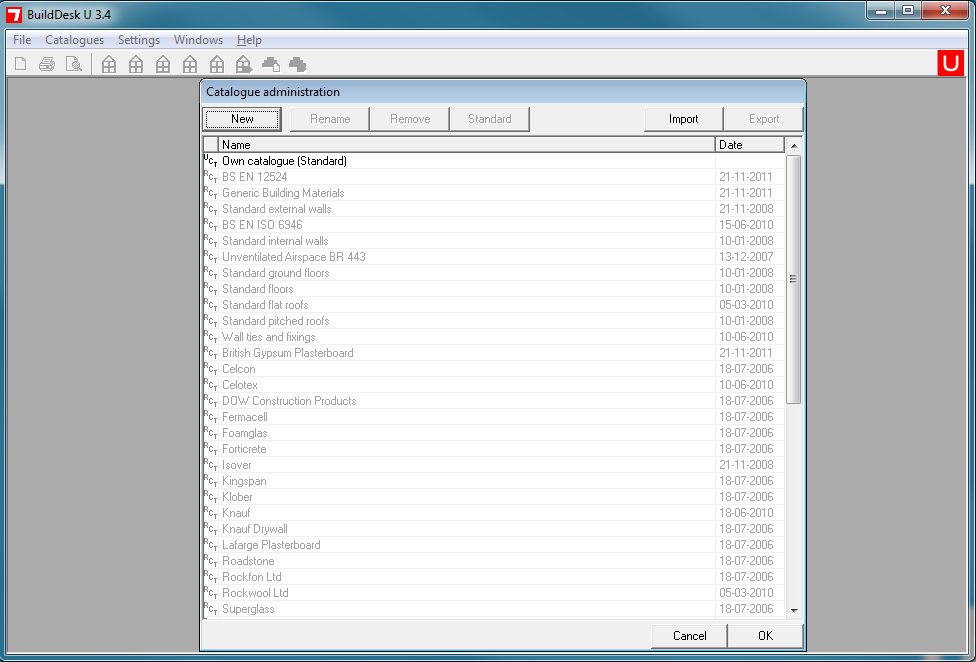Open the Windows menu
The width and height of the screenshot is (976, 662).
coord(199,40)
